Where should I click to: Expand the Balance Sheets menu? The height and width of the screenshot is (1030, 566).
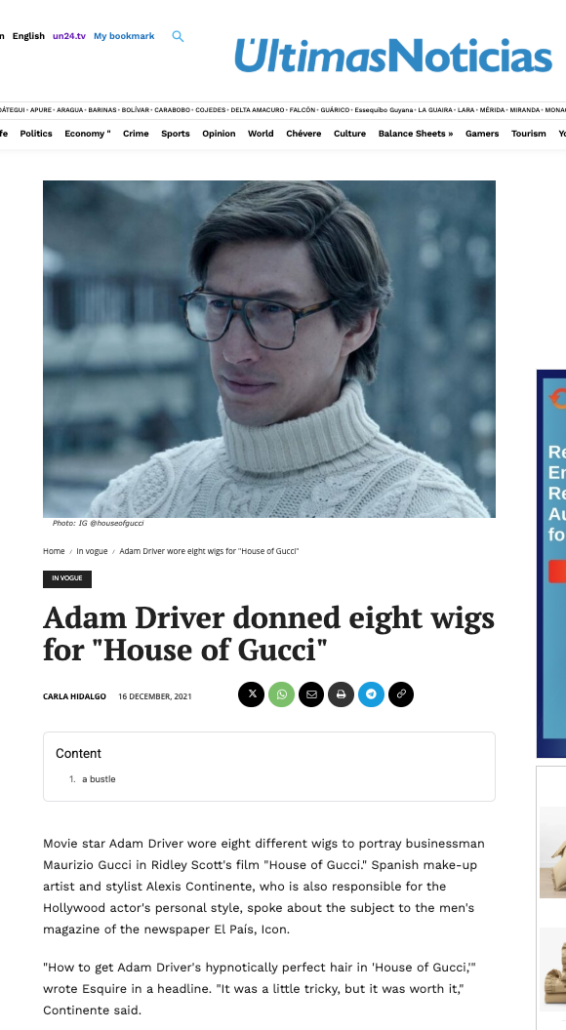click(x=416, y=133)
